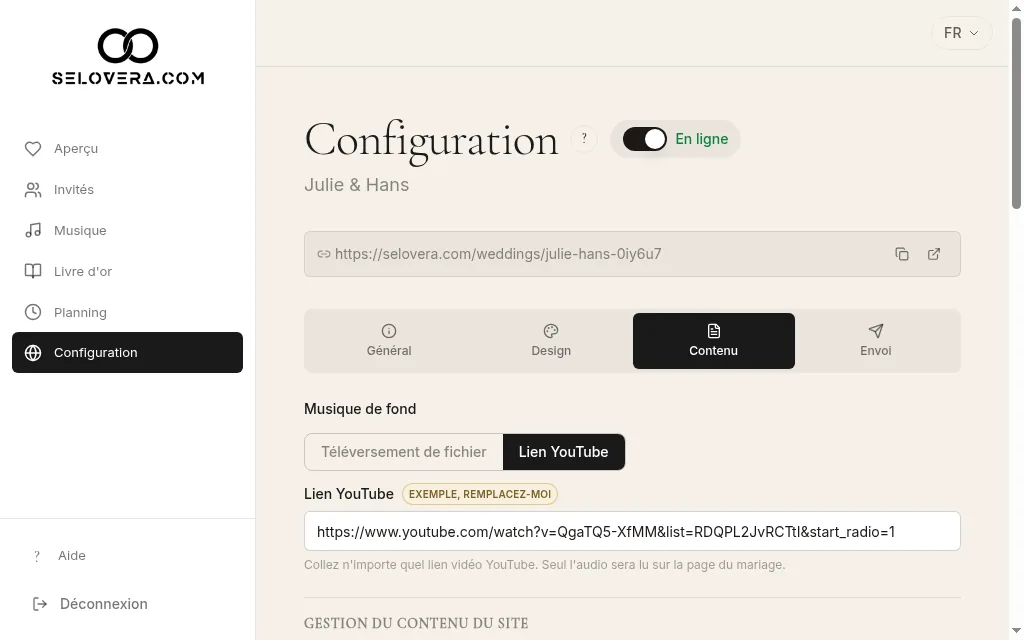Open Musique via the music note icon

click(33, 231)
